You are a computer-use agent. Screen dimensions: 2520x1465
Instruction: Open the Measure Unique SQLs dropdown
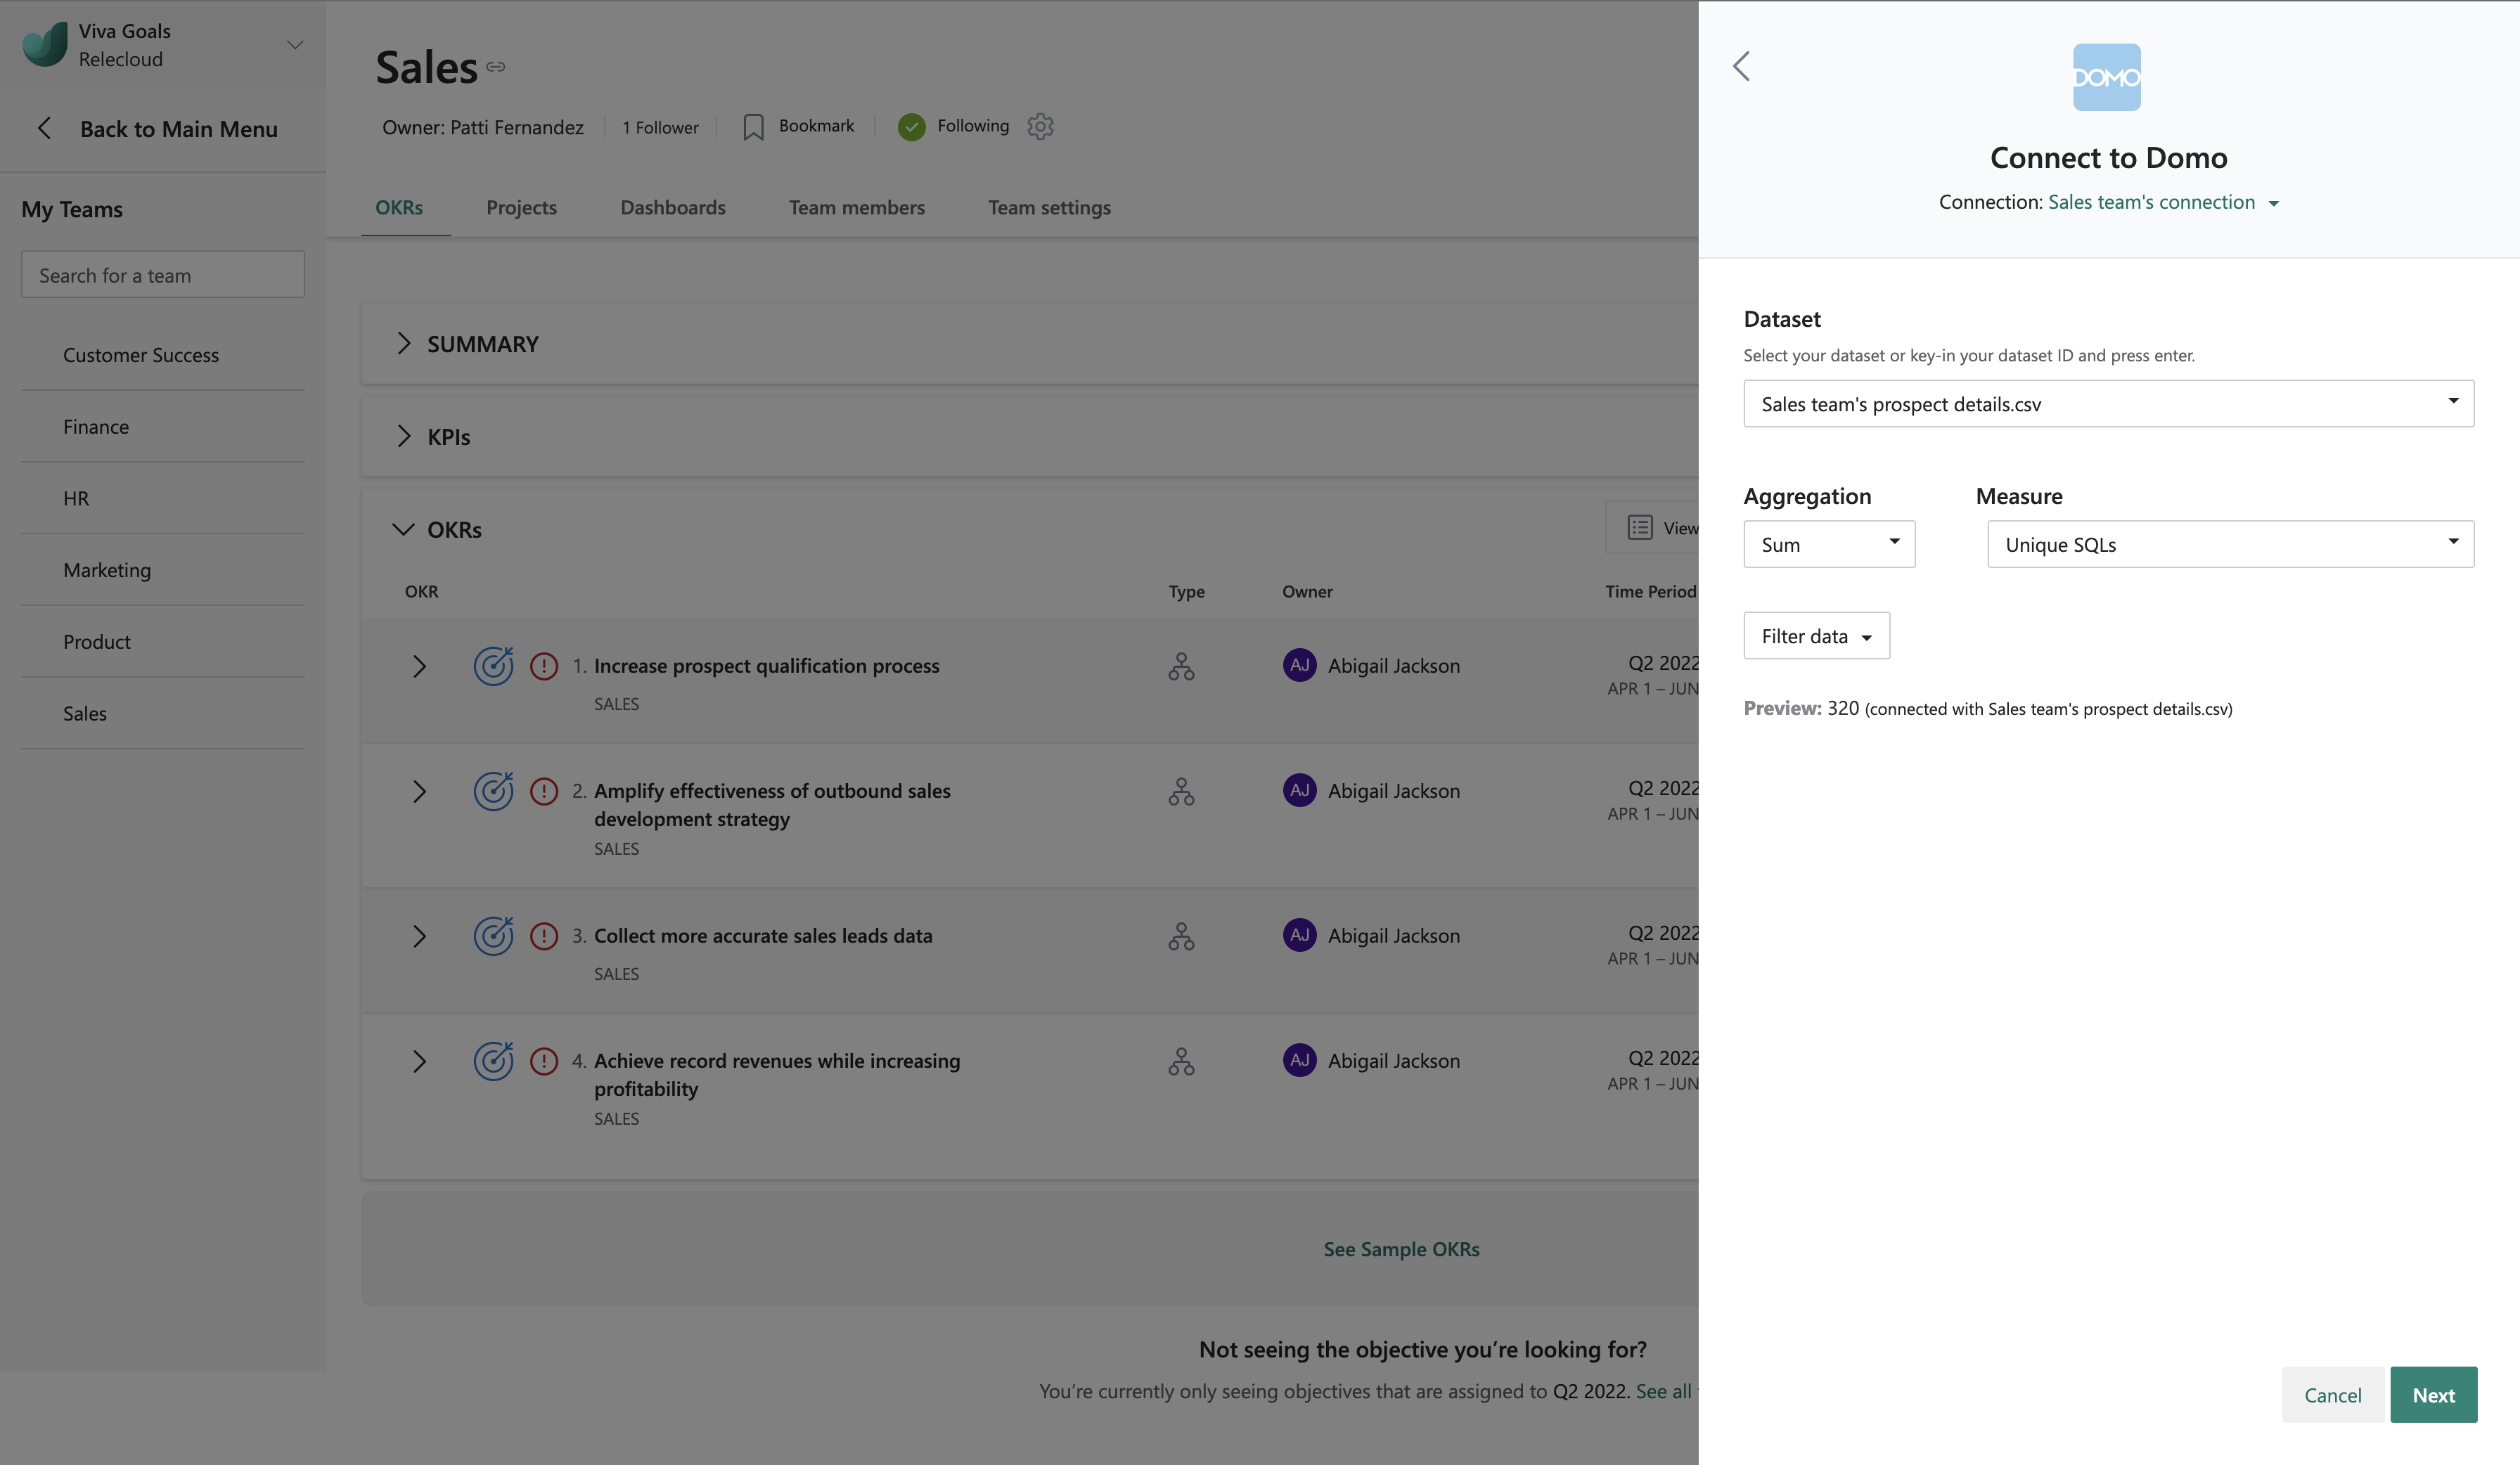tap(2229, 544)
